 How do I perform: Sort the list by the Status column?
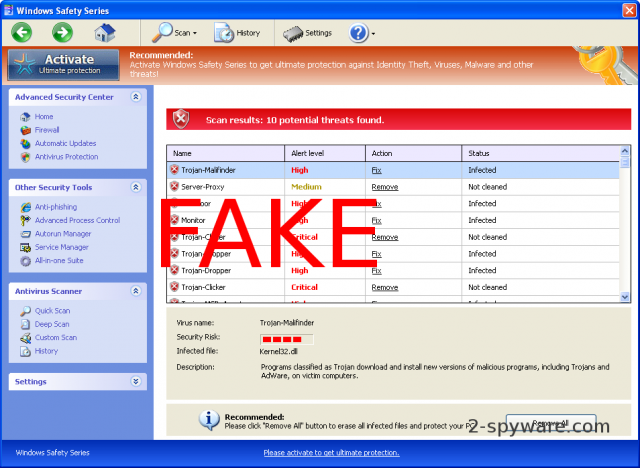(x=541, y=153)
